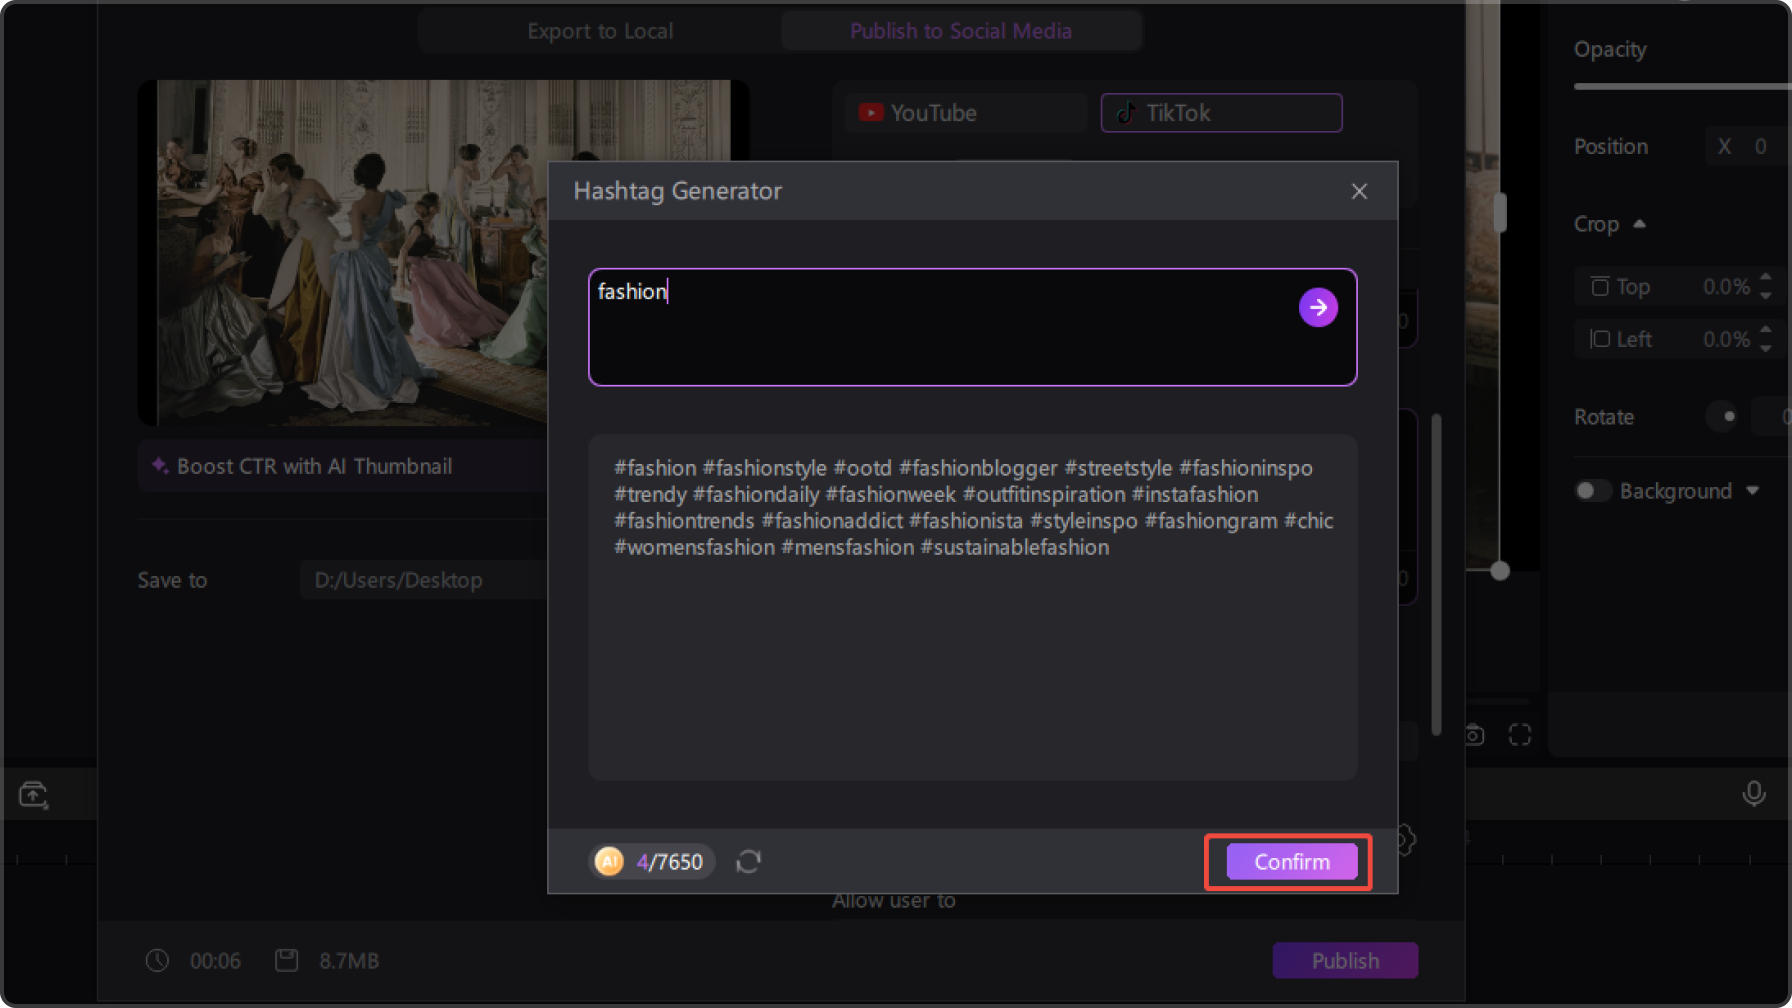The image size is (1792, 1008).
Task: Switch to Export to Local tab
Action: [600, 31]
